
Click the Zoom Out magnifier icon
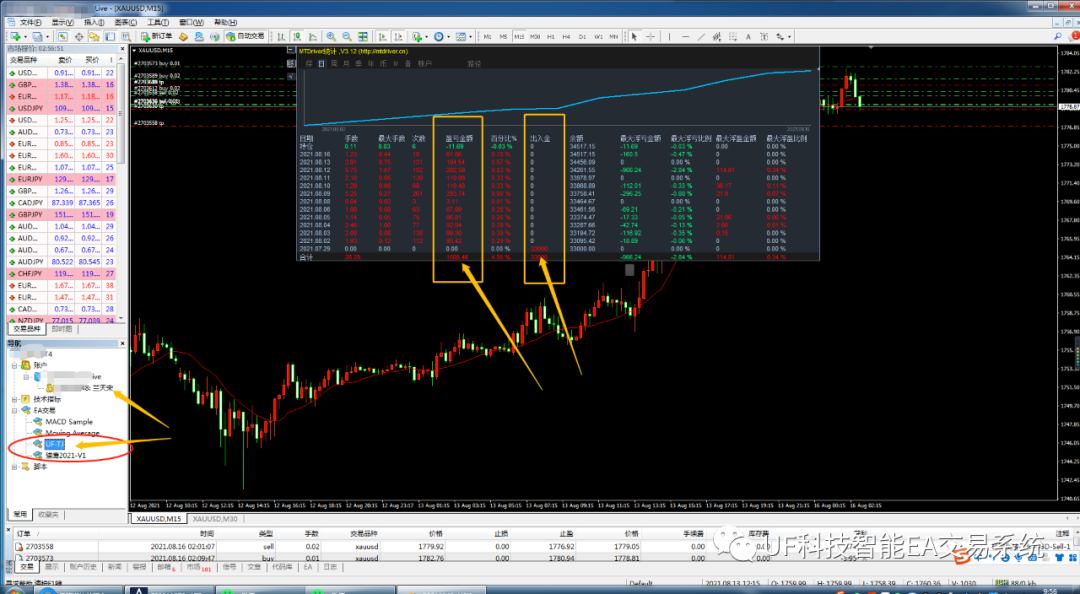(346, 36)
